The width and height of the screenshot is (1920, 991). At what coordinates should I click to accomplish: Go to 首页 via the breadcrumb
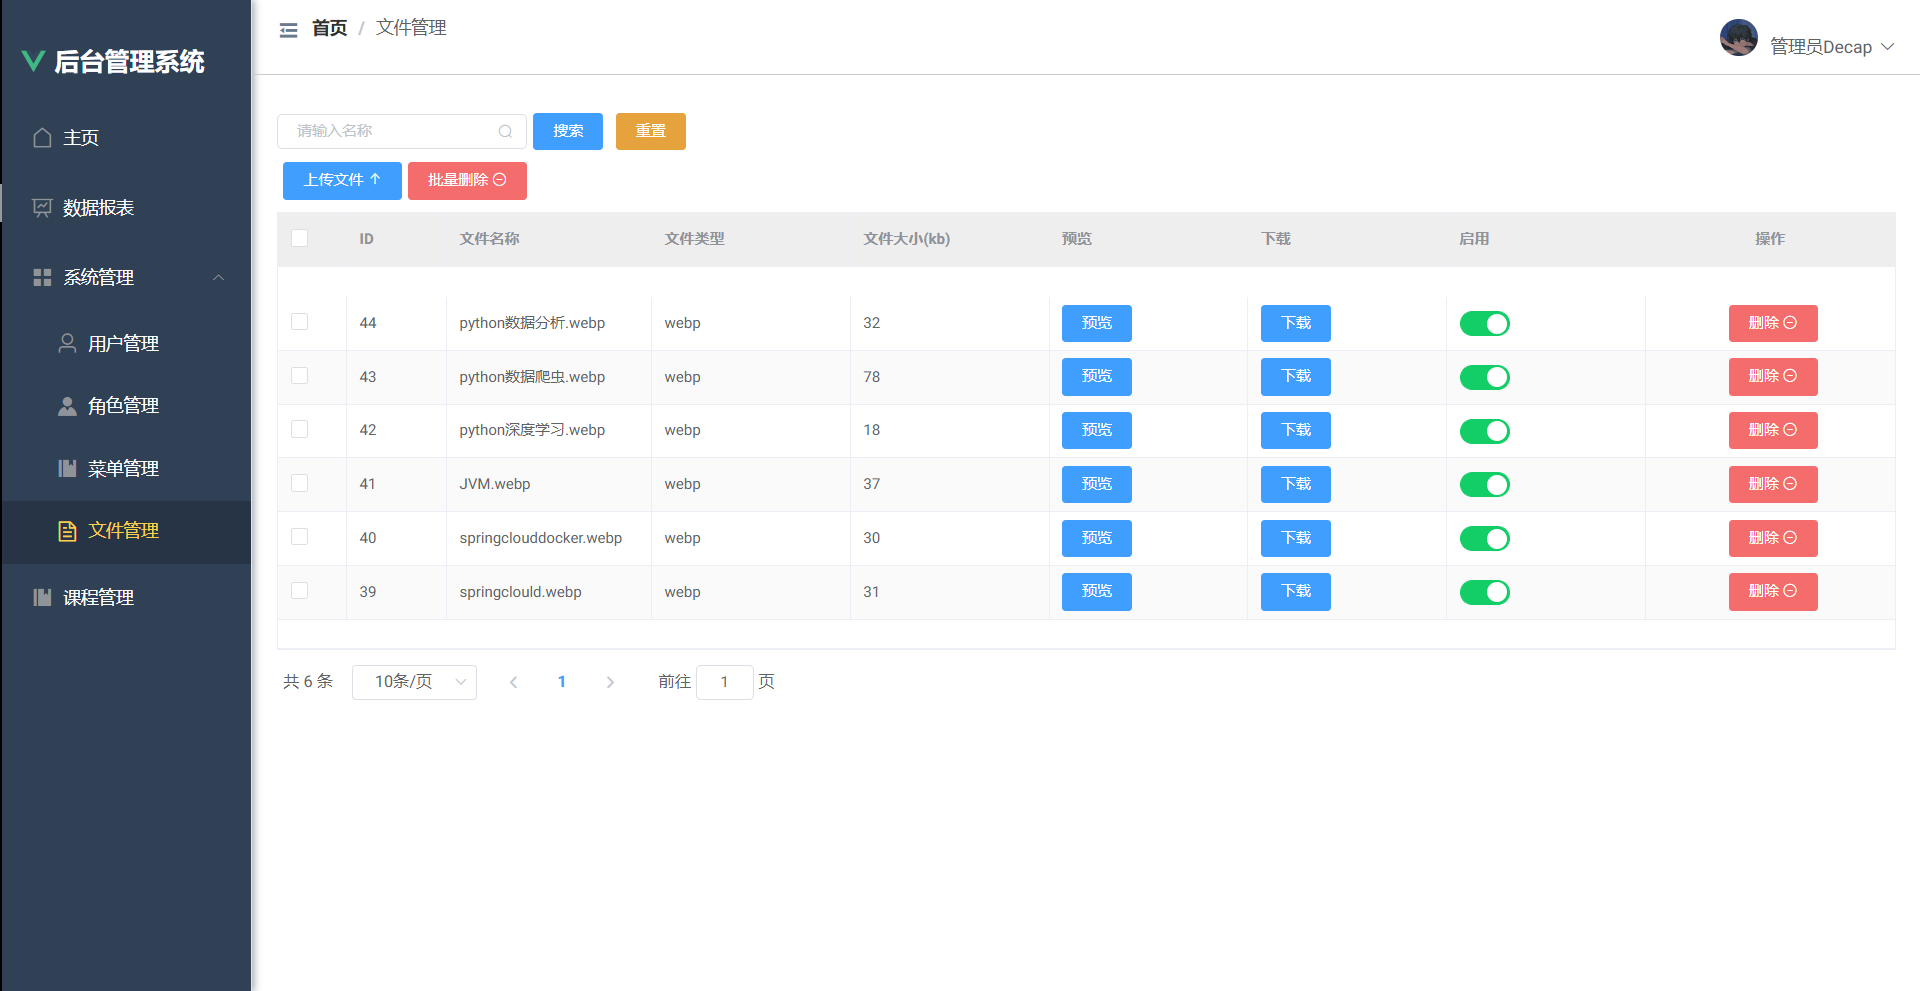(x=329, y=27)
